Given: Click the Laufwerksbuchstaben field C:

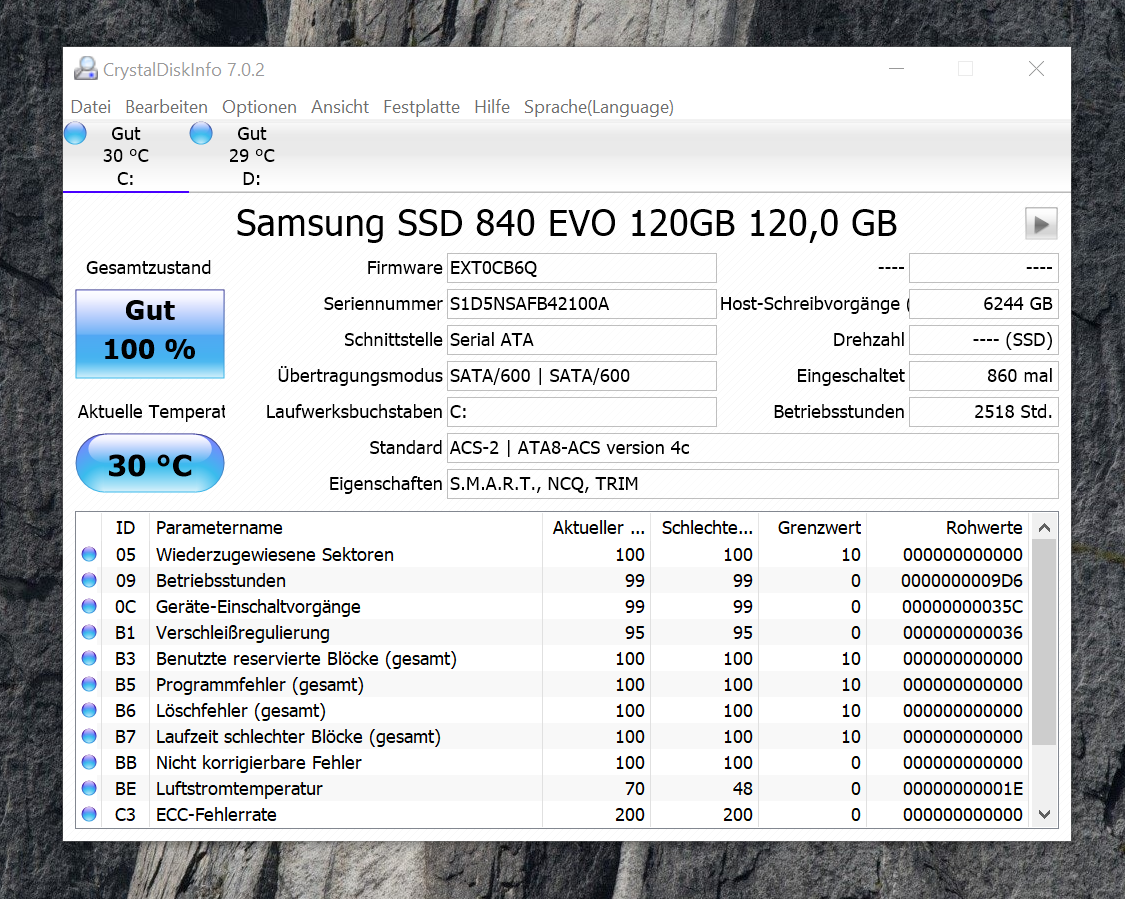Looking at the screenshot, I should click(x=581, y=412).
